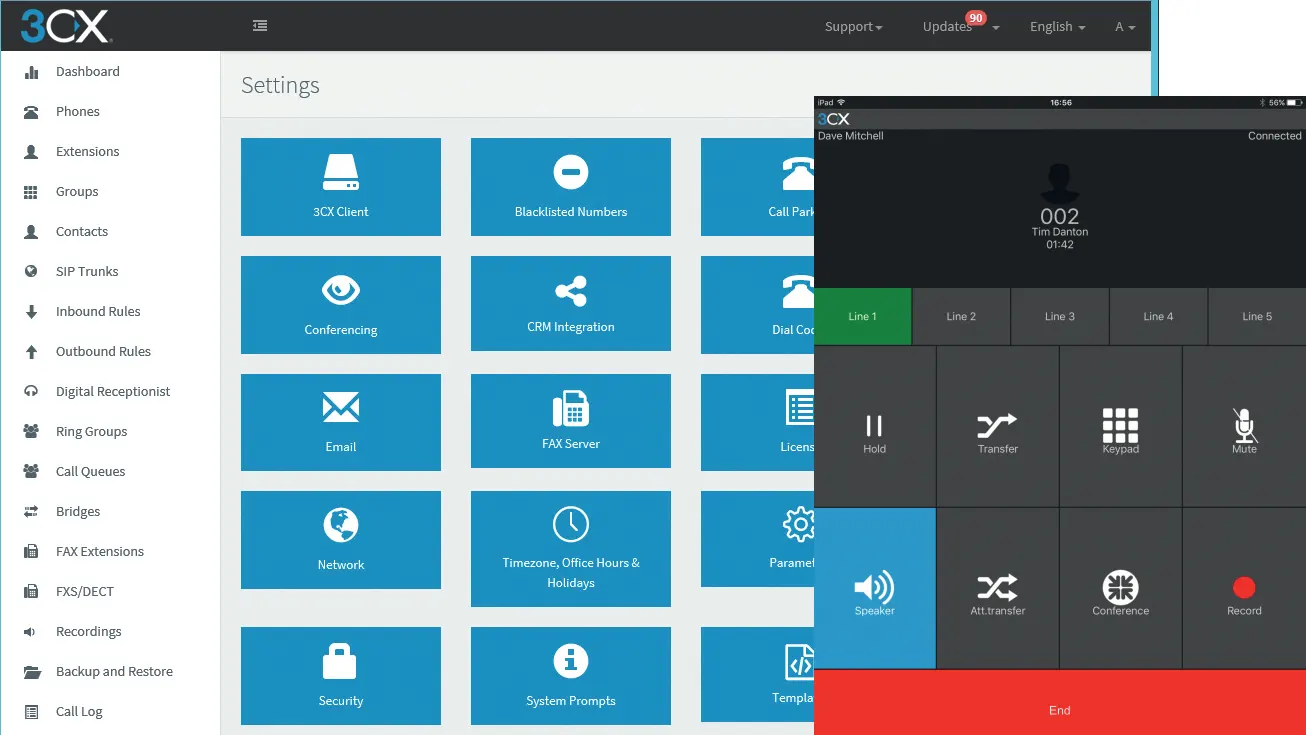
Task: Open Call Queues from sidebar
Action: (x=90, y=471)
